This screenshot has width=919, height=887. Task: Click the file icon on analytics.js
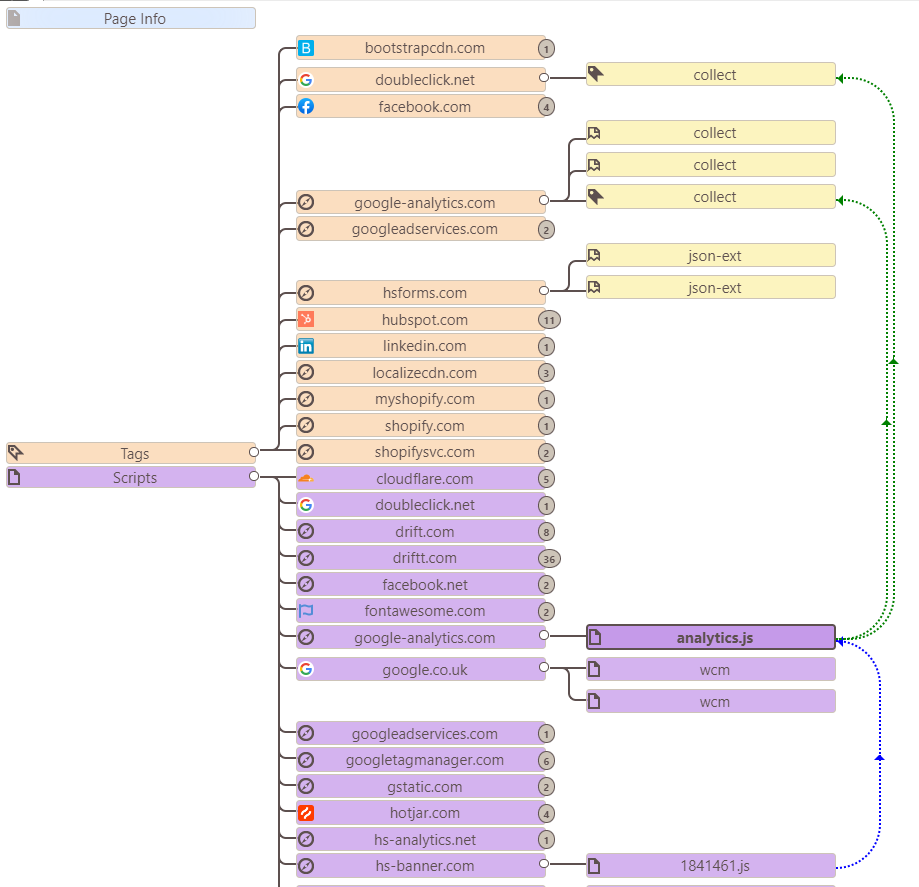(595, 637)
